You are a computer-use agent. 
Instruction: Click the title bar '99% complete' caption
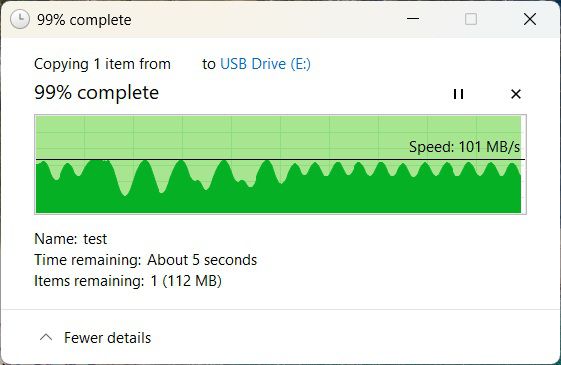pyautogui.click(x=84, y=20)
